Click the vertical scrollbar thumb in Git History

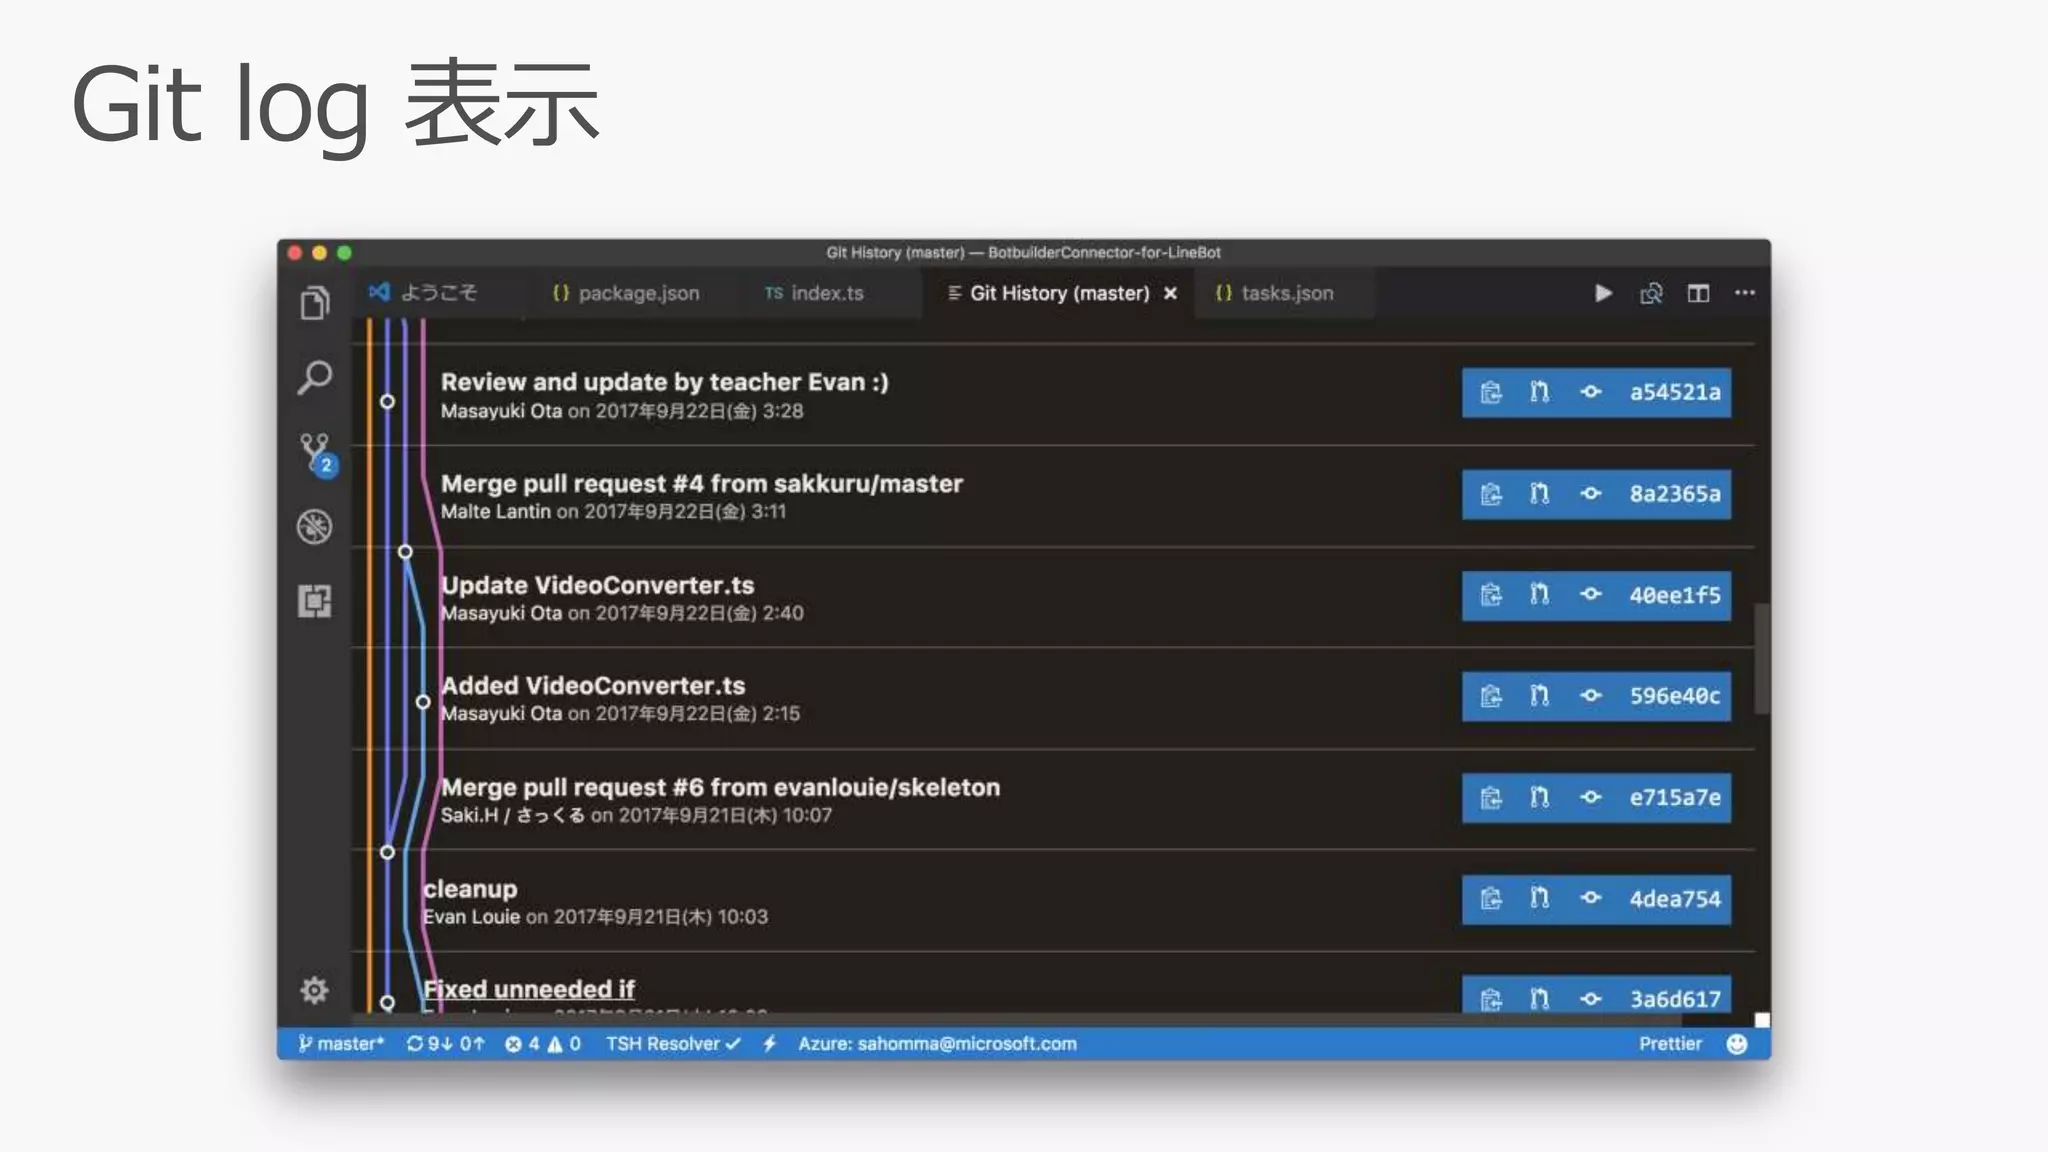click(x=1761, y=658)
